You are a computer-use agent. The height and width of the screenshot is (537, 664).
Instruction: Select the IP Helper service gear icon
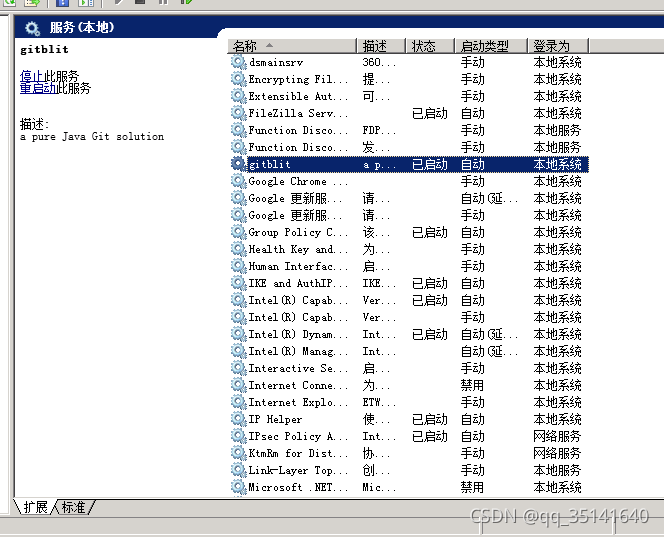tap(238, 419)
